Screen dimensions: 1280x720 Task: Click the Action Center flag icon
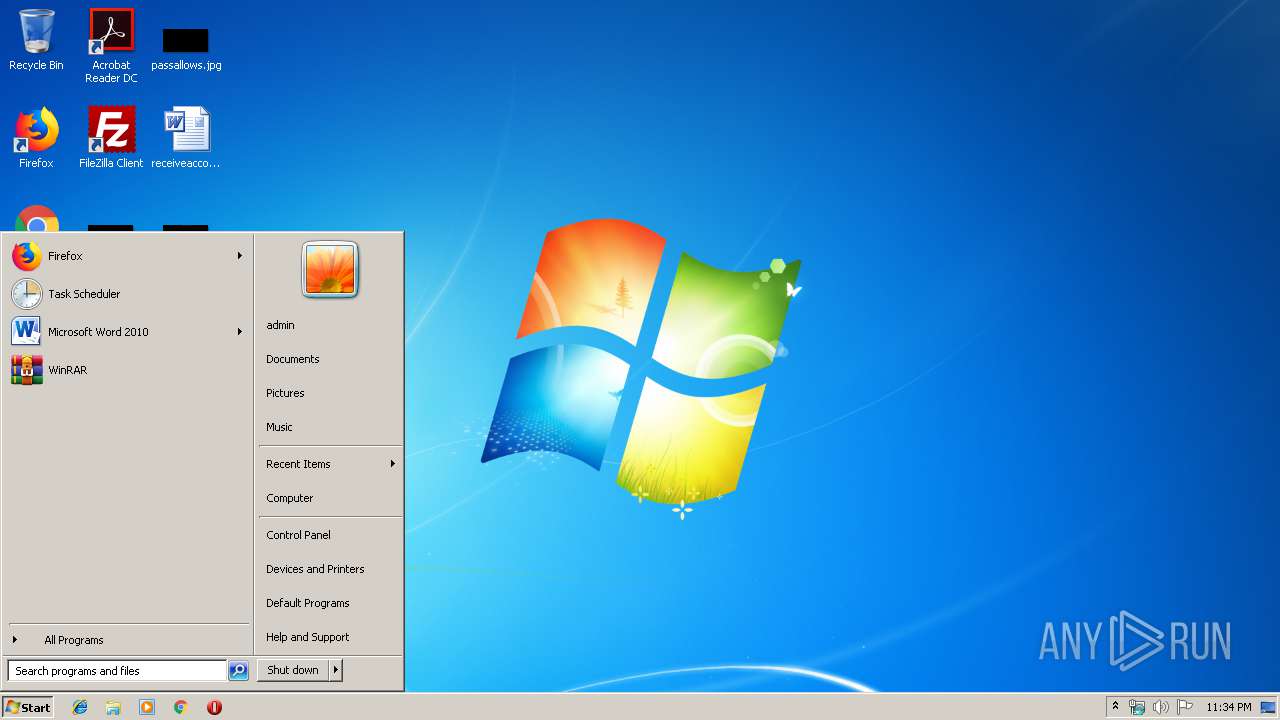[x=1185, y=707]
